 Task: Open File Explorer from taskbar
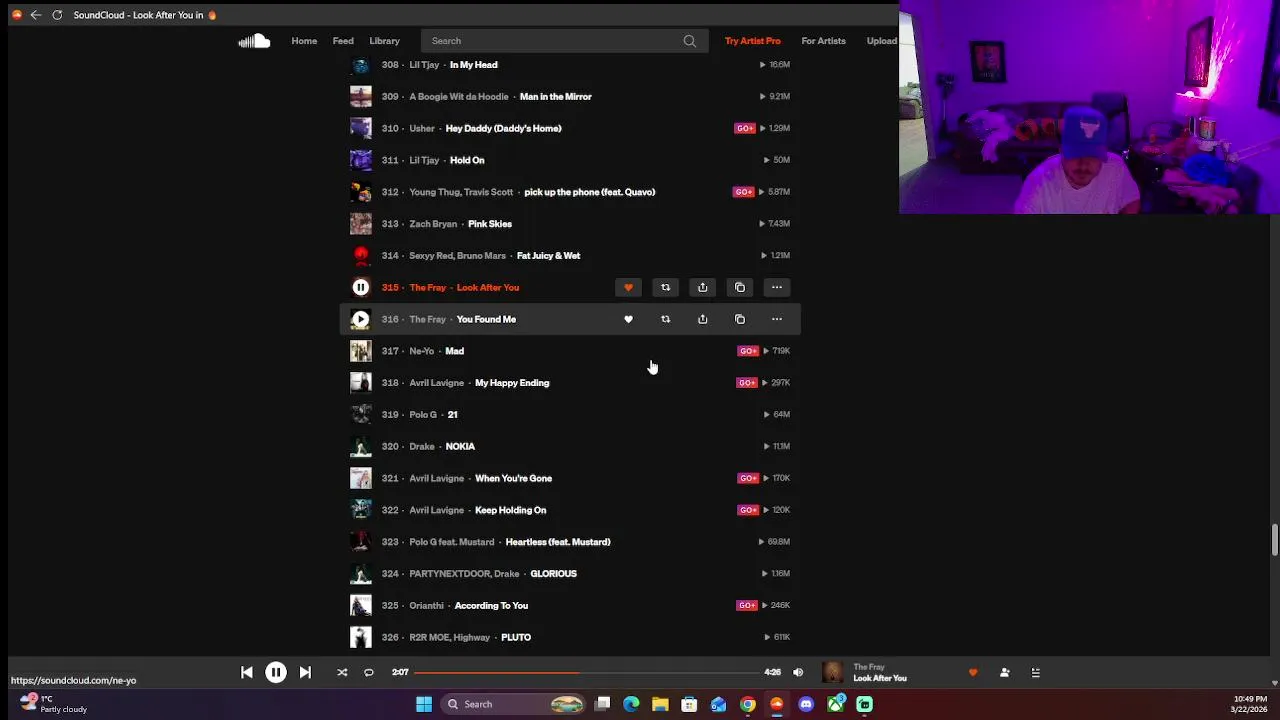click(660, 705)
